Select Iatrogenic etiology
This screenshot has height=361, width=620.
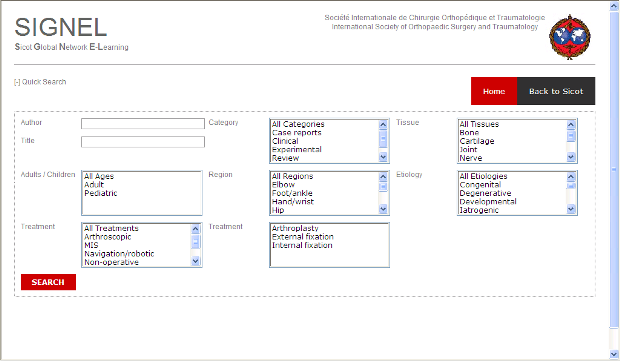pos(478,210)
